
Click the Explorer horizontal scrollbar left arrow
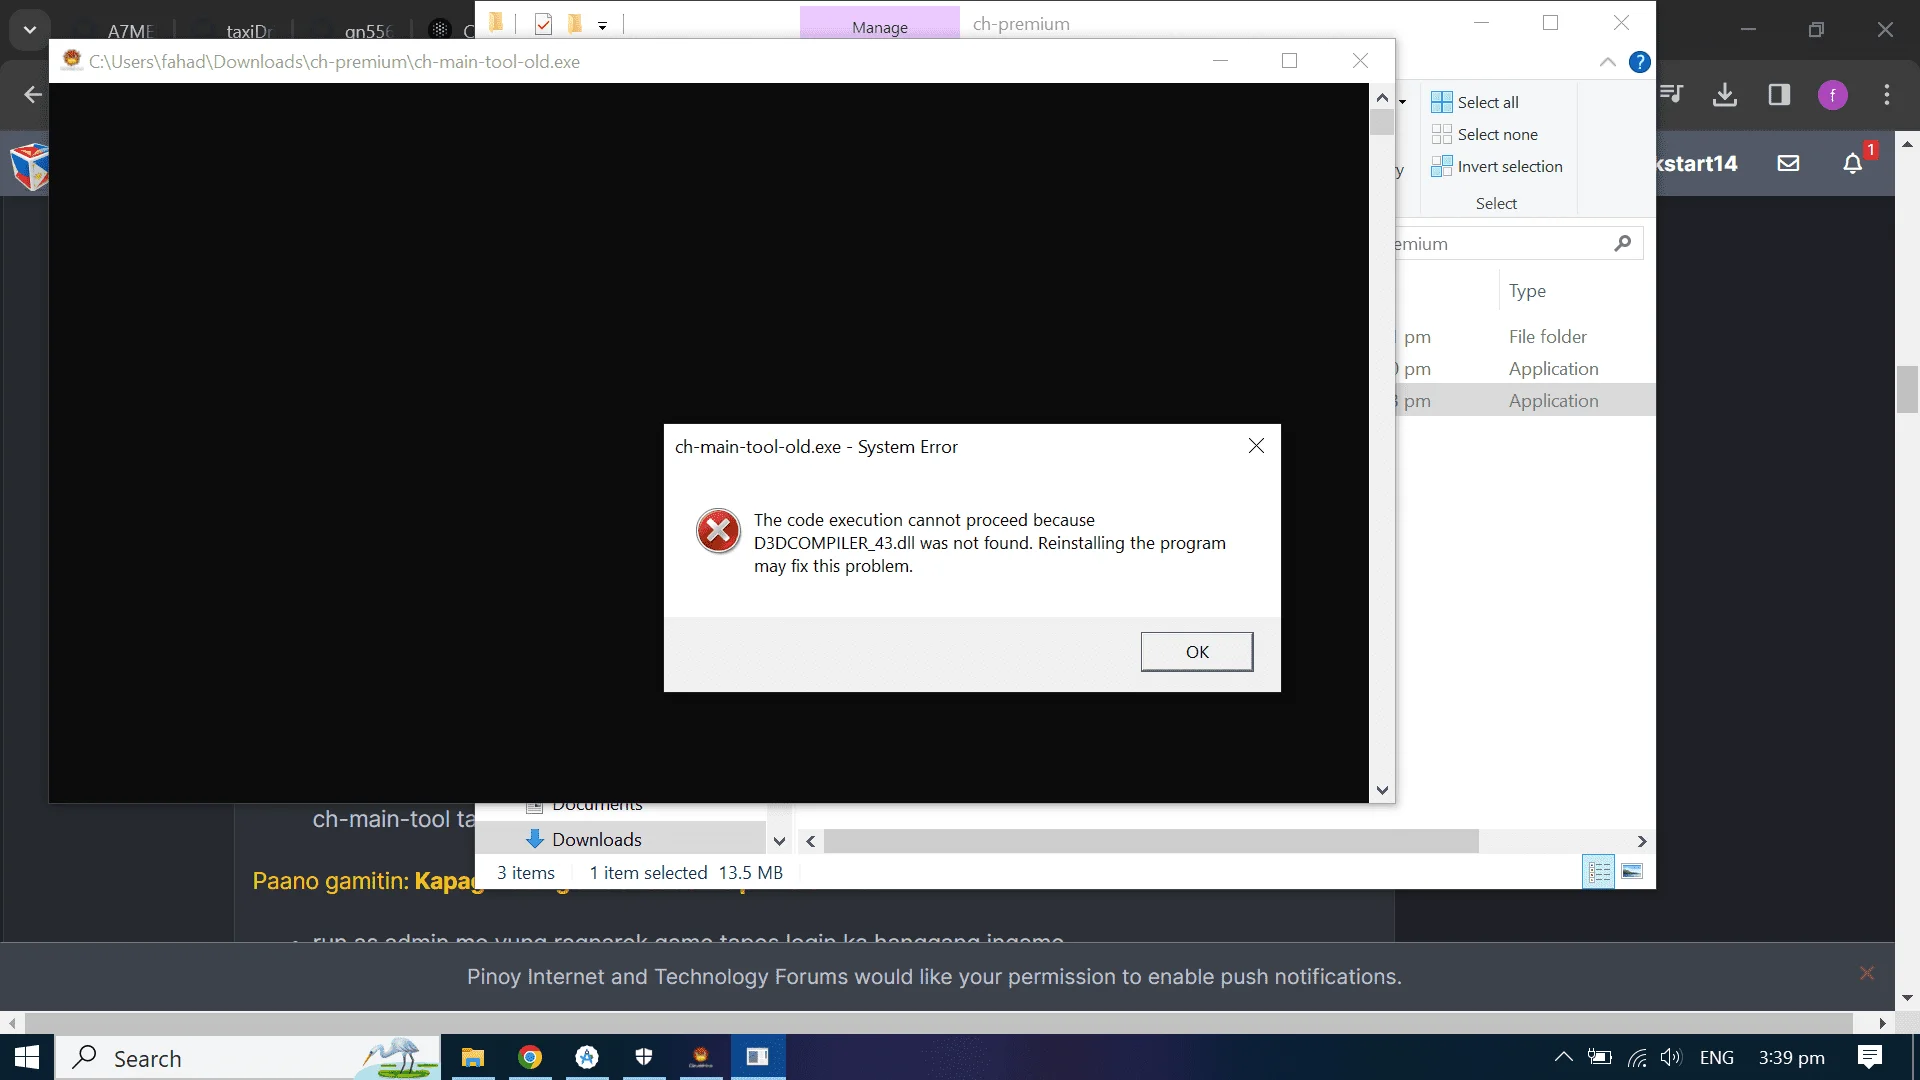click(x=811, y=841)
